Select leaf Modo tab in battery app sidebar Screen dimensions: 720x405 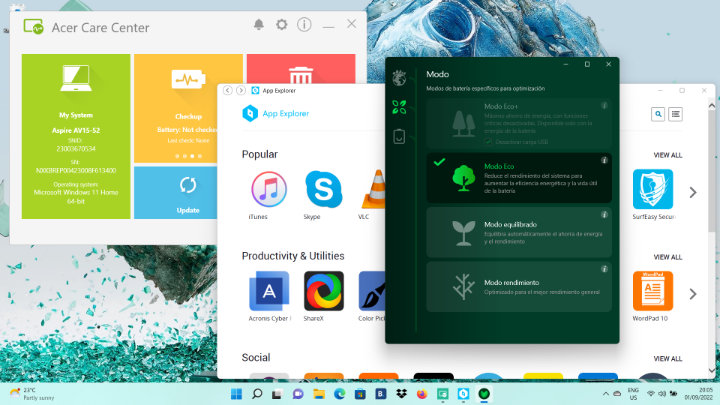coord(399,107)
